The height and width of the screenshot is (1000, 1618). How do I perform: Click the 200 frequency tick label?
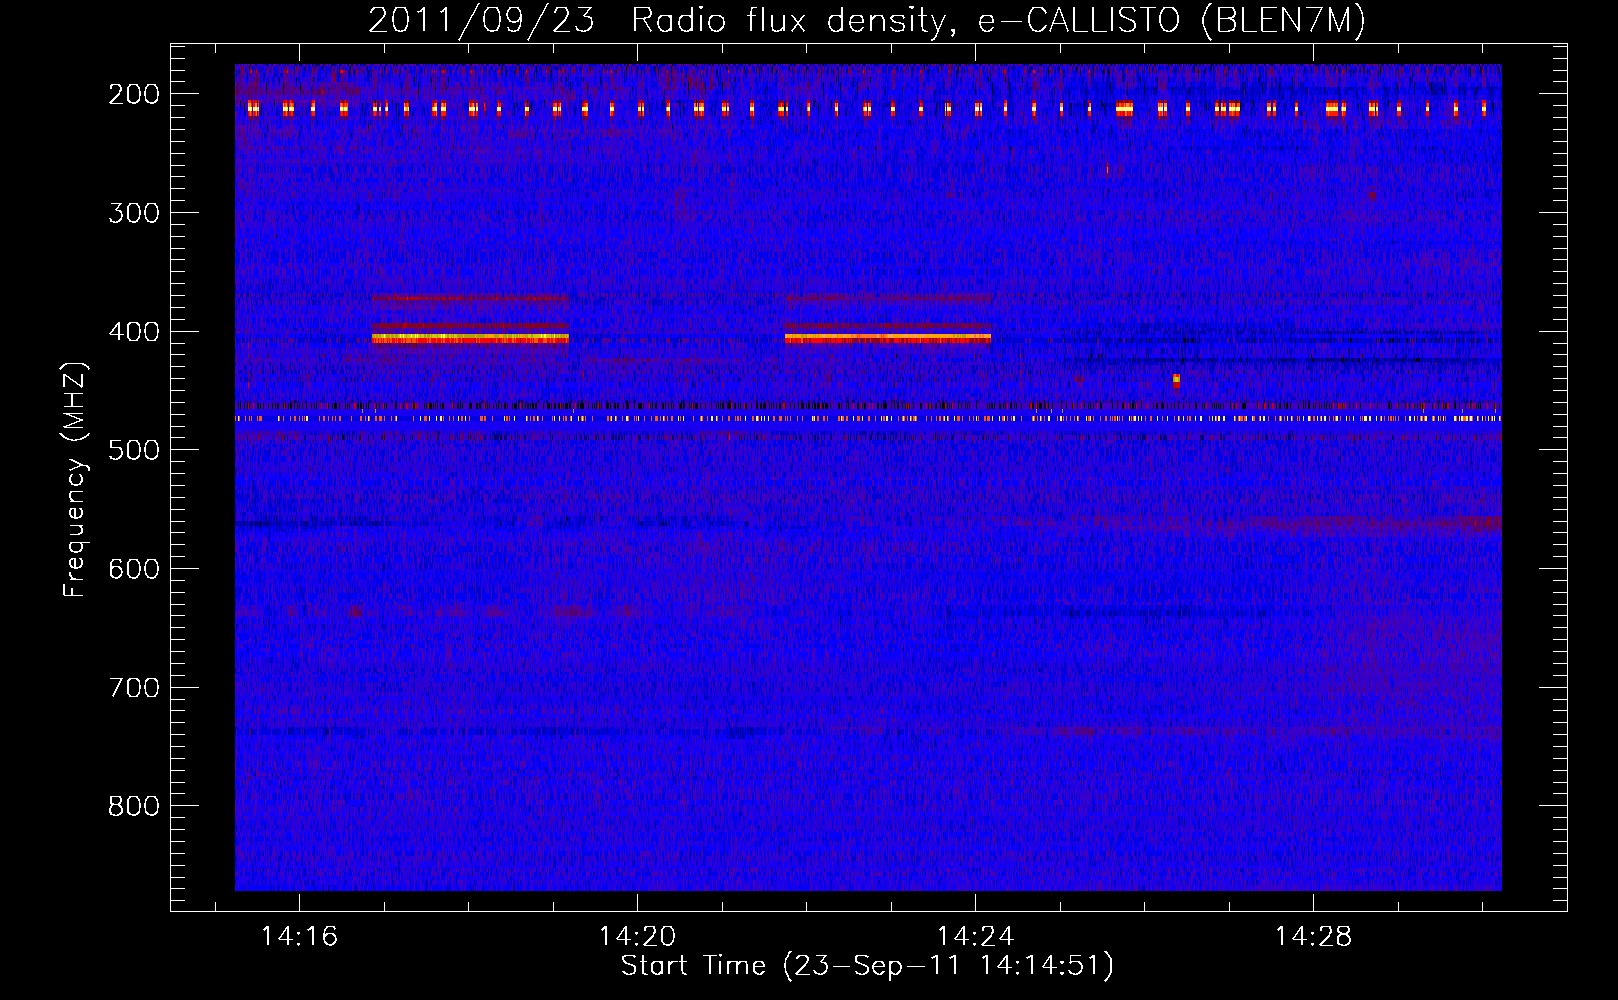pos(134,94)
